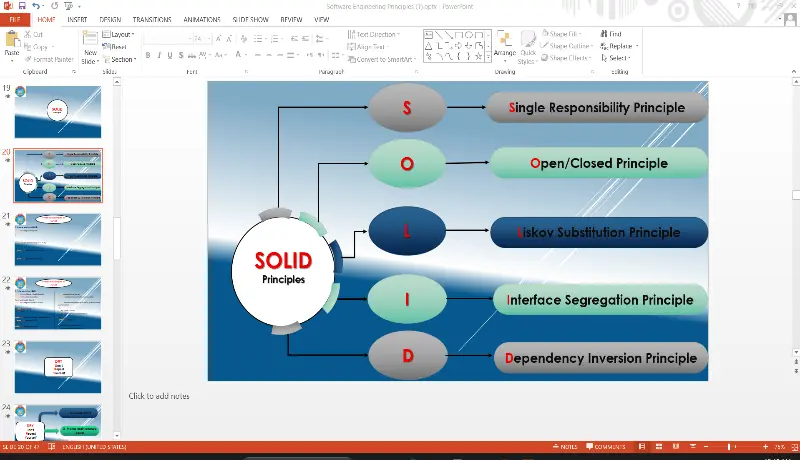Click the zoom slider handle
Screen dimensions: 800x460
[x=729, y=447]
